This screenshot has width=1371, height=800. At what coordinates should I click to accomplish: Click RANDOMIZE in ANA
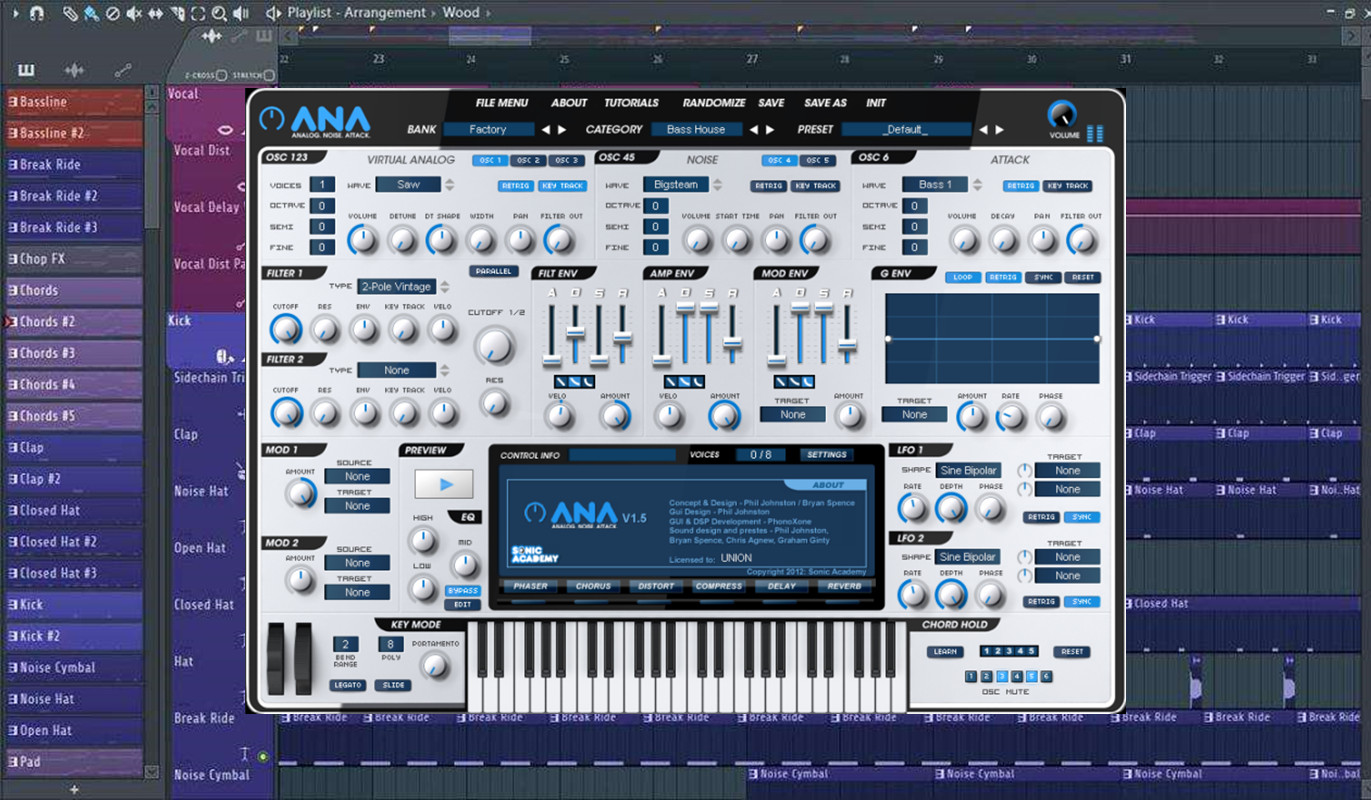pyautogui.click(x=714, y=103)
